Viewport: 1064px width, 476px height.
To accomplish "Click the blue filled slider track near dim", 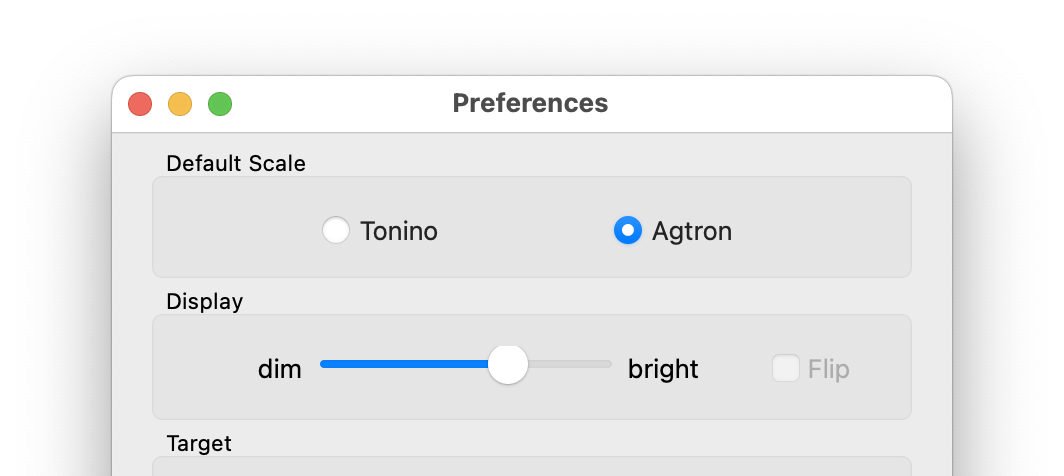I will click(404, 364).
